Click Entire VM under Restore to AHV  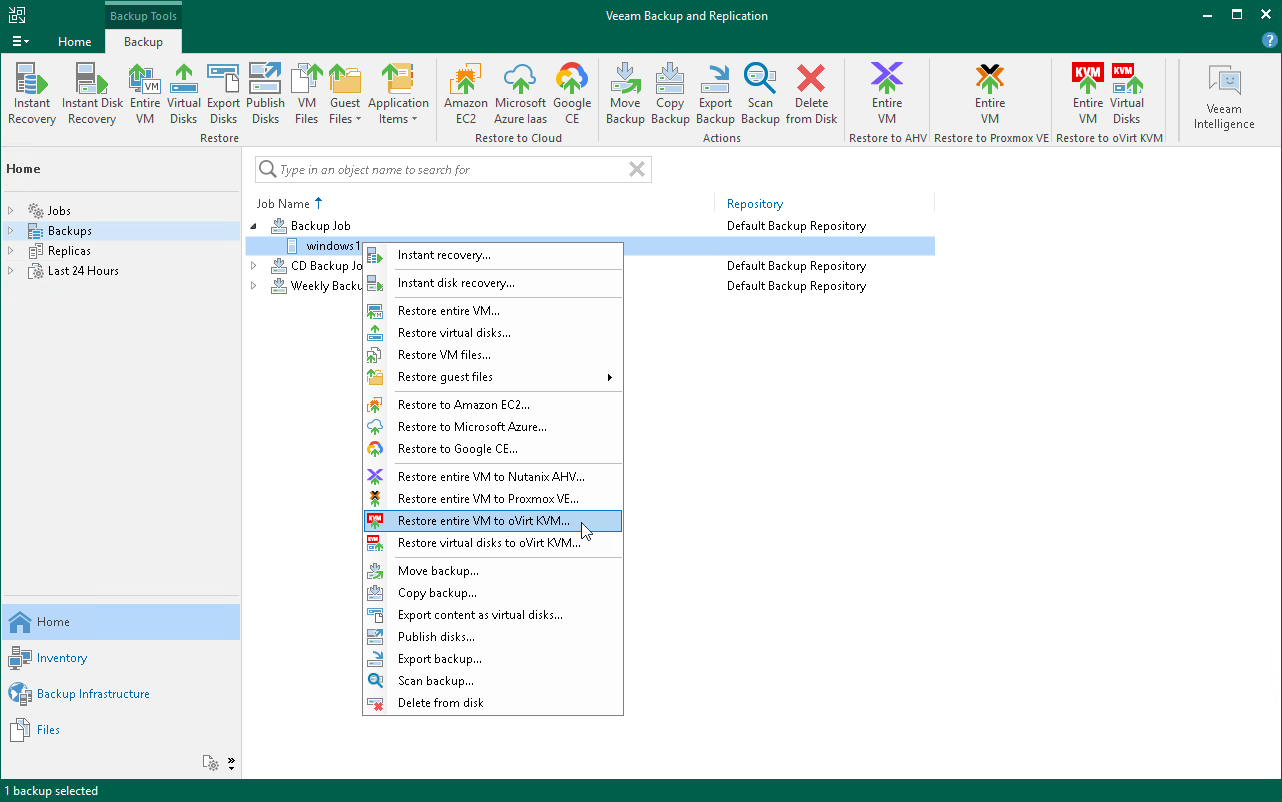click(887, 94)
